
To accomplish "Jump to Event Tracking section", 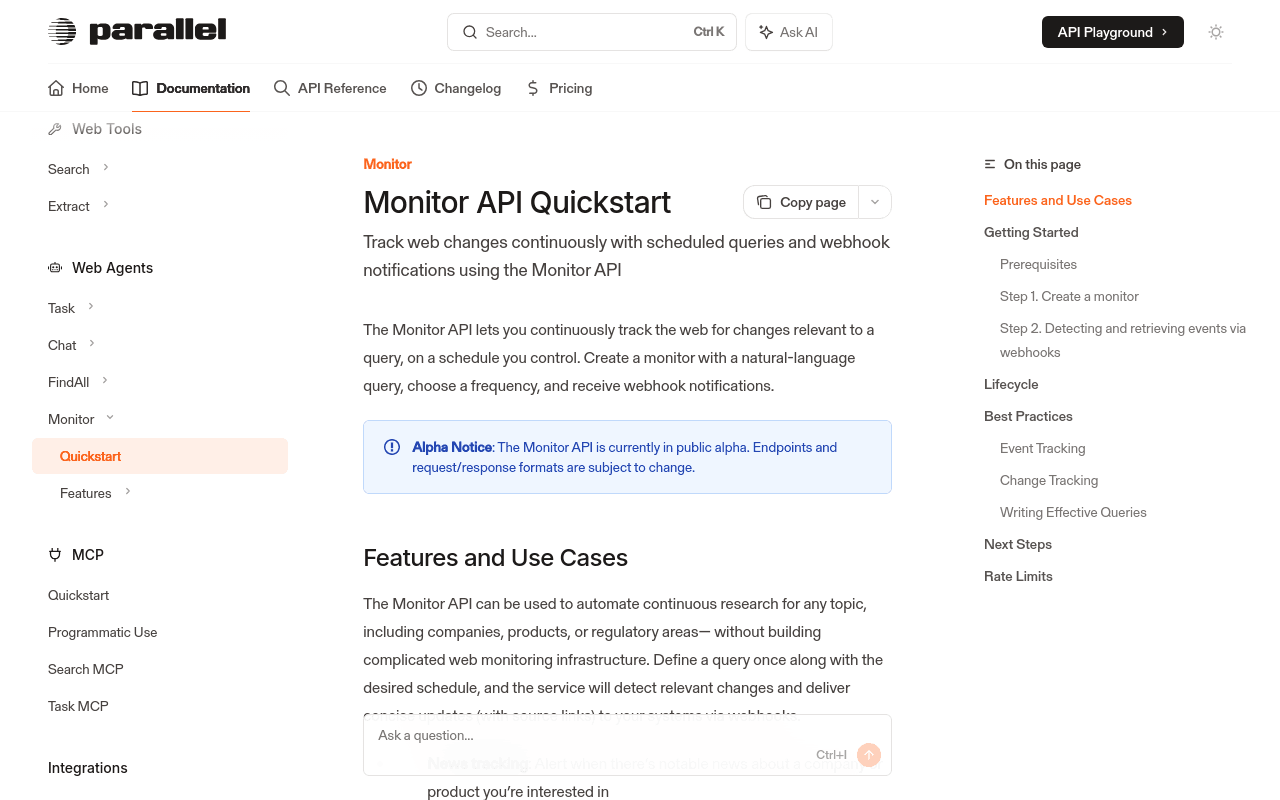I will 1042,448.
